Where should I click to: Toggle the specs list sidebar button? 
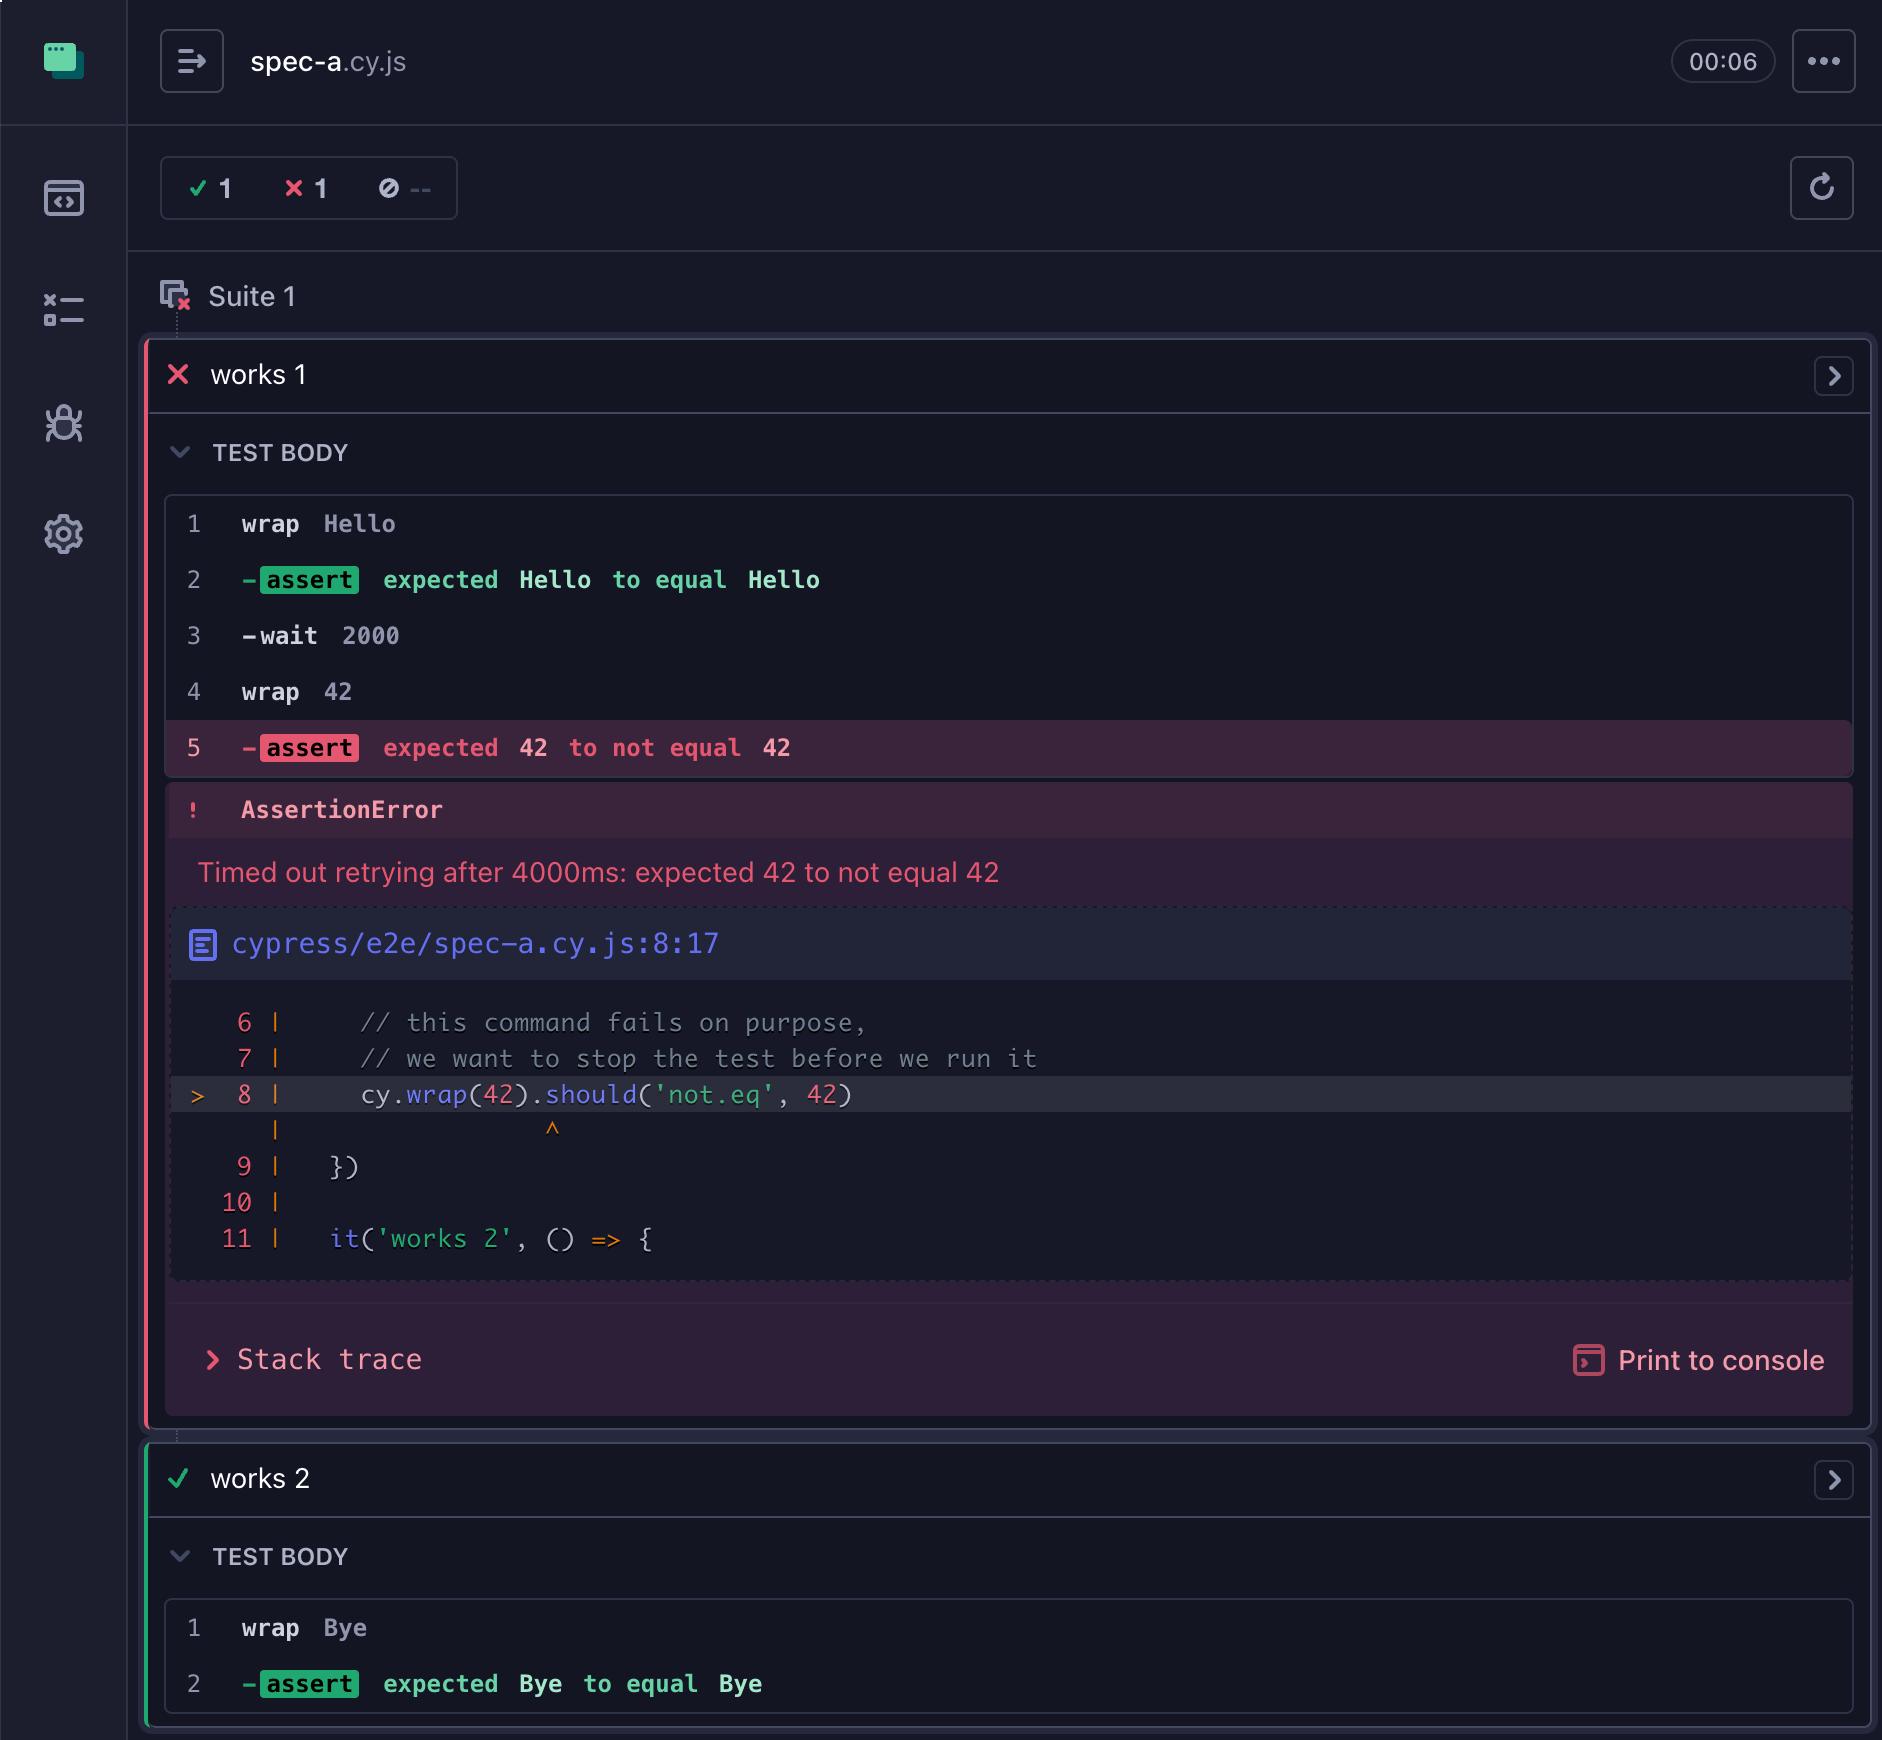point(192,61)
